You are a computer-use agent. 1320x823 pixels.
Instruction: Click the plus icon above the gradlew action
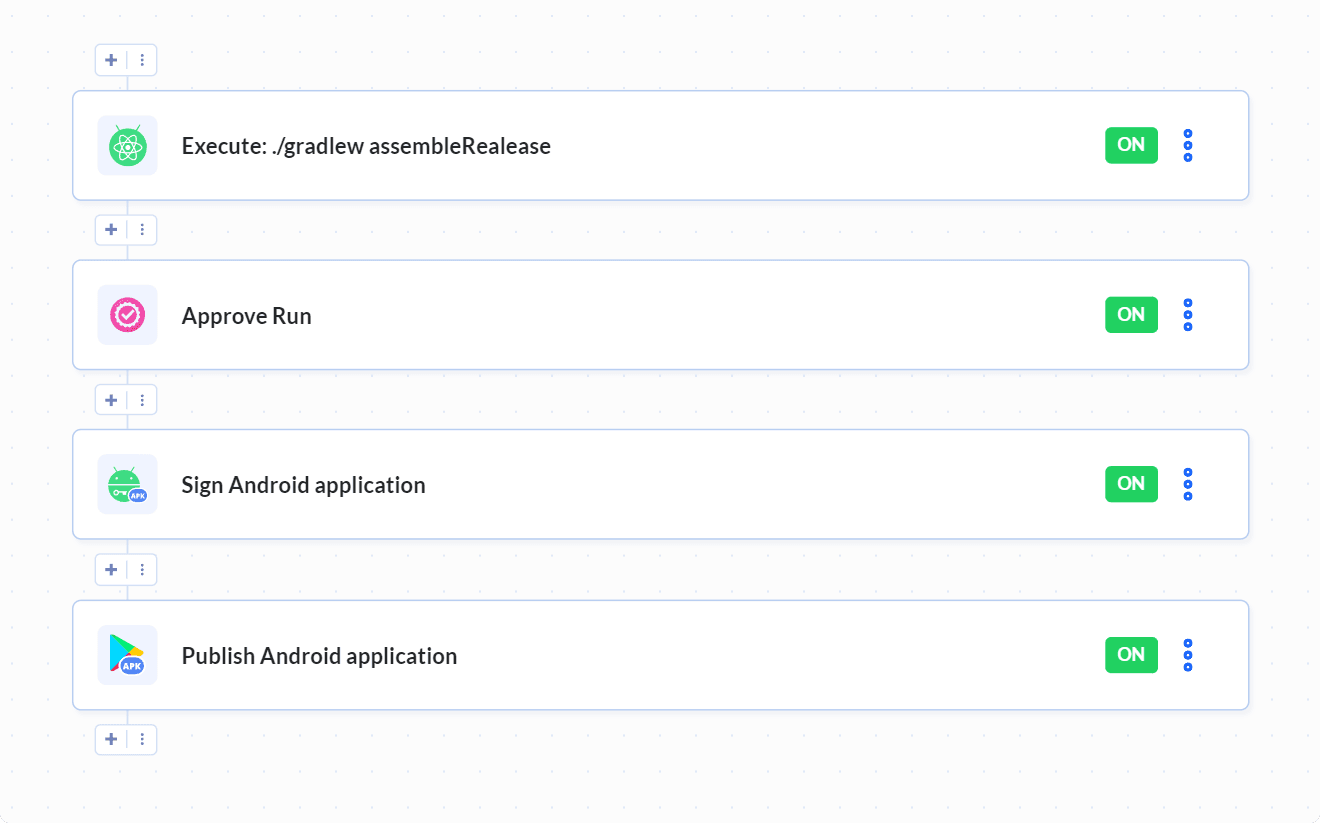111,60
